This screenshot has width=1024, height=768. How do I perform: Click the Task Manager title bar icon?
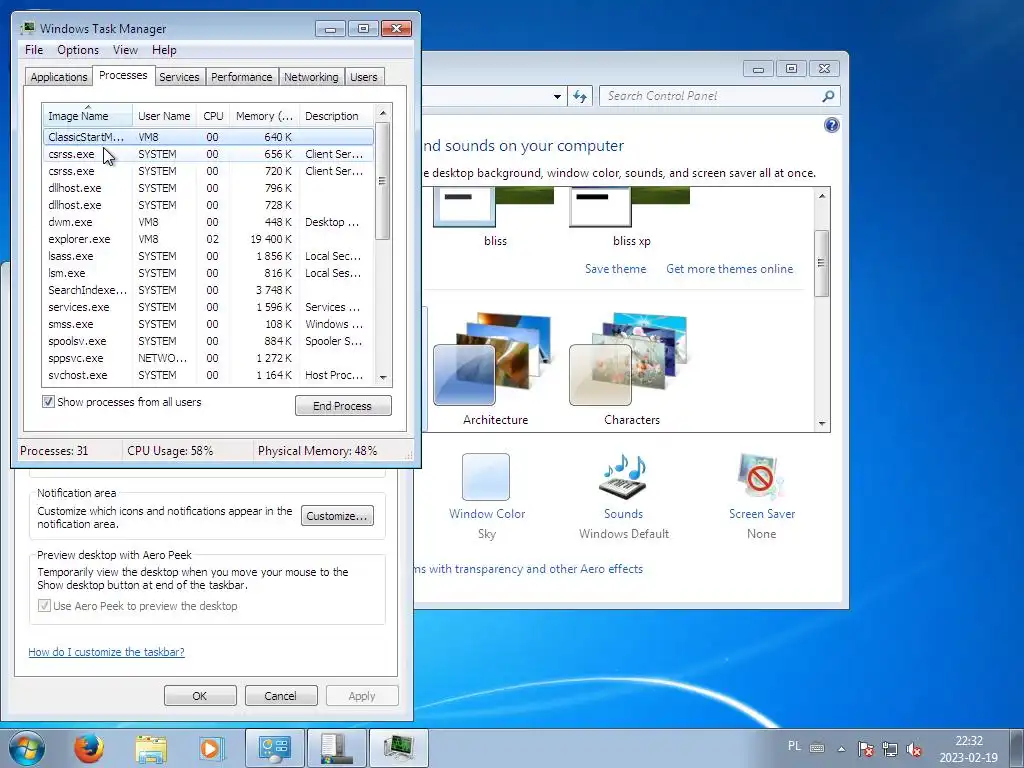(27, 28)
